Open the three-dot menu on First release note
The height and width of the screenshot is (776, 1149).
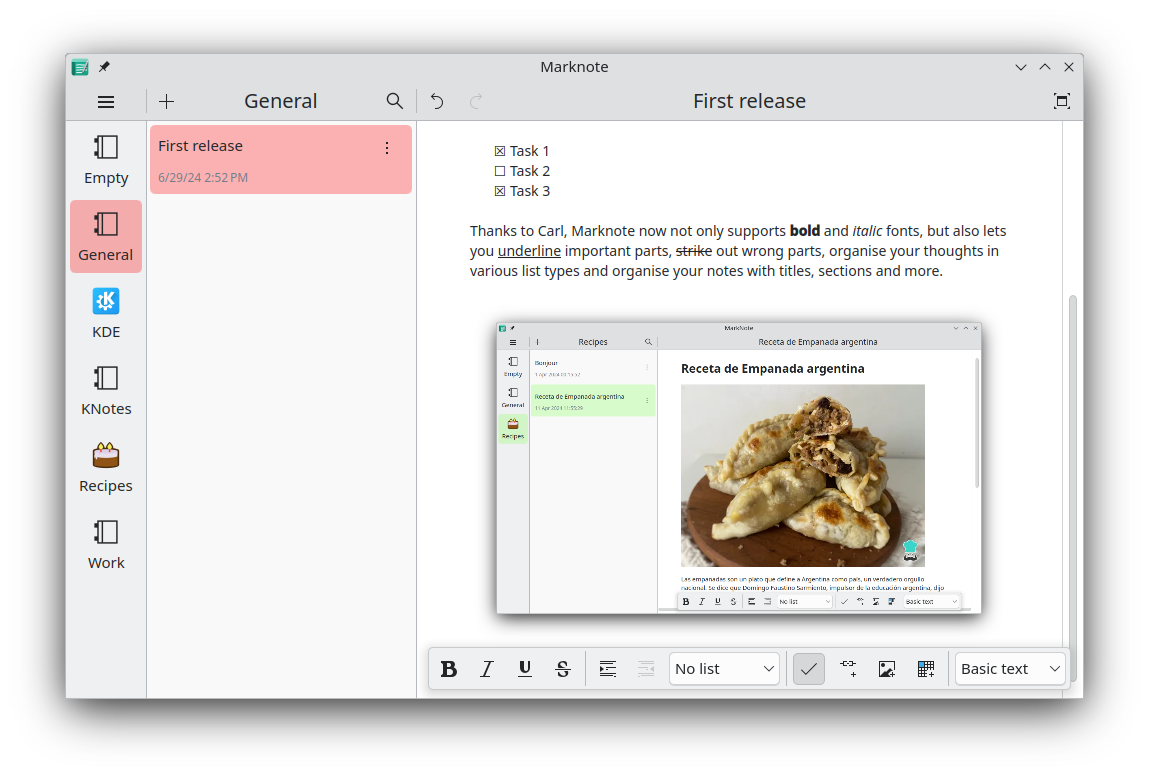coord(387,148)
